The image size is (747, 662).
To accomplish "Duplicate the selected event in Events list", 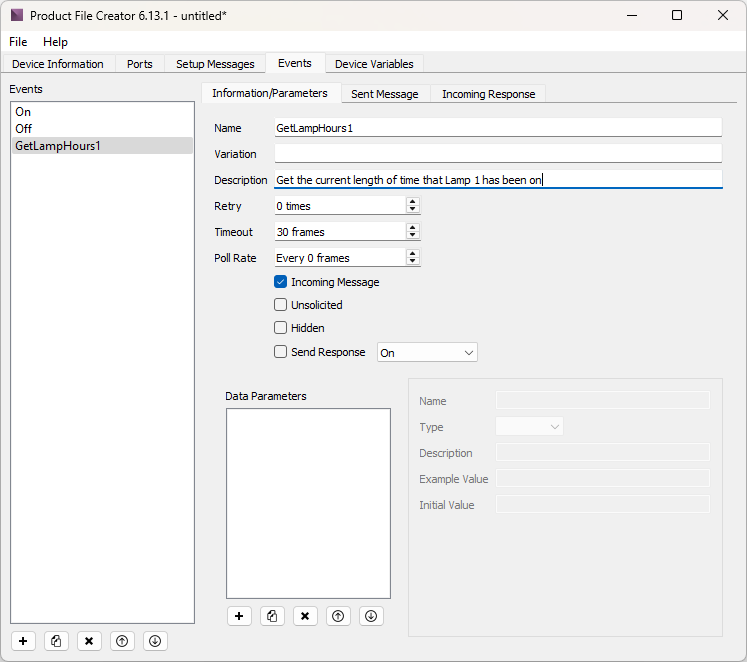I will pyautogui.click(x=57, y=641).
